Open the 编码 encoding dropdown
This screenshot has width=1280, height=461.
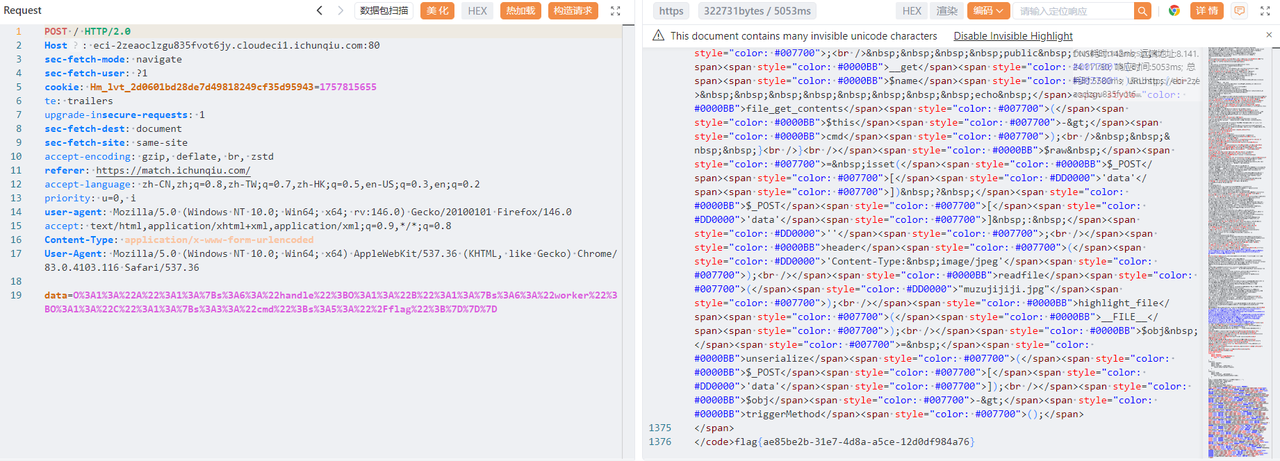click(988, 11)
